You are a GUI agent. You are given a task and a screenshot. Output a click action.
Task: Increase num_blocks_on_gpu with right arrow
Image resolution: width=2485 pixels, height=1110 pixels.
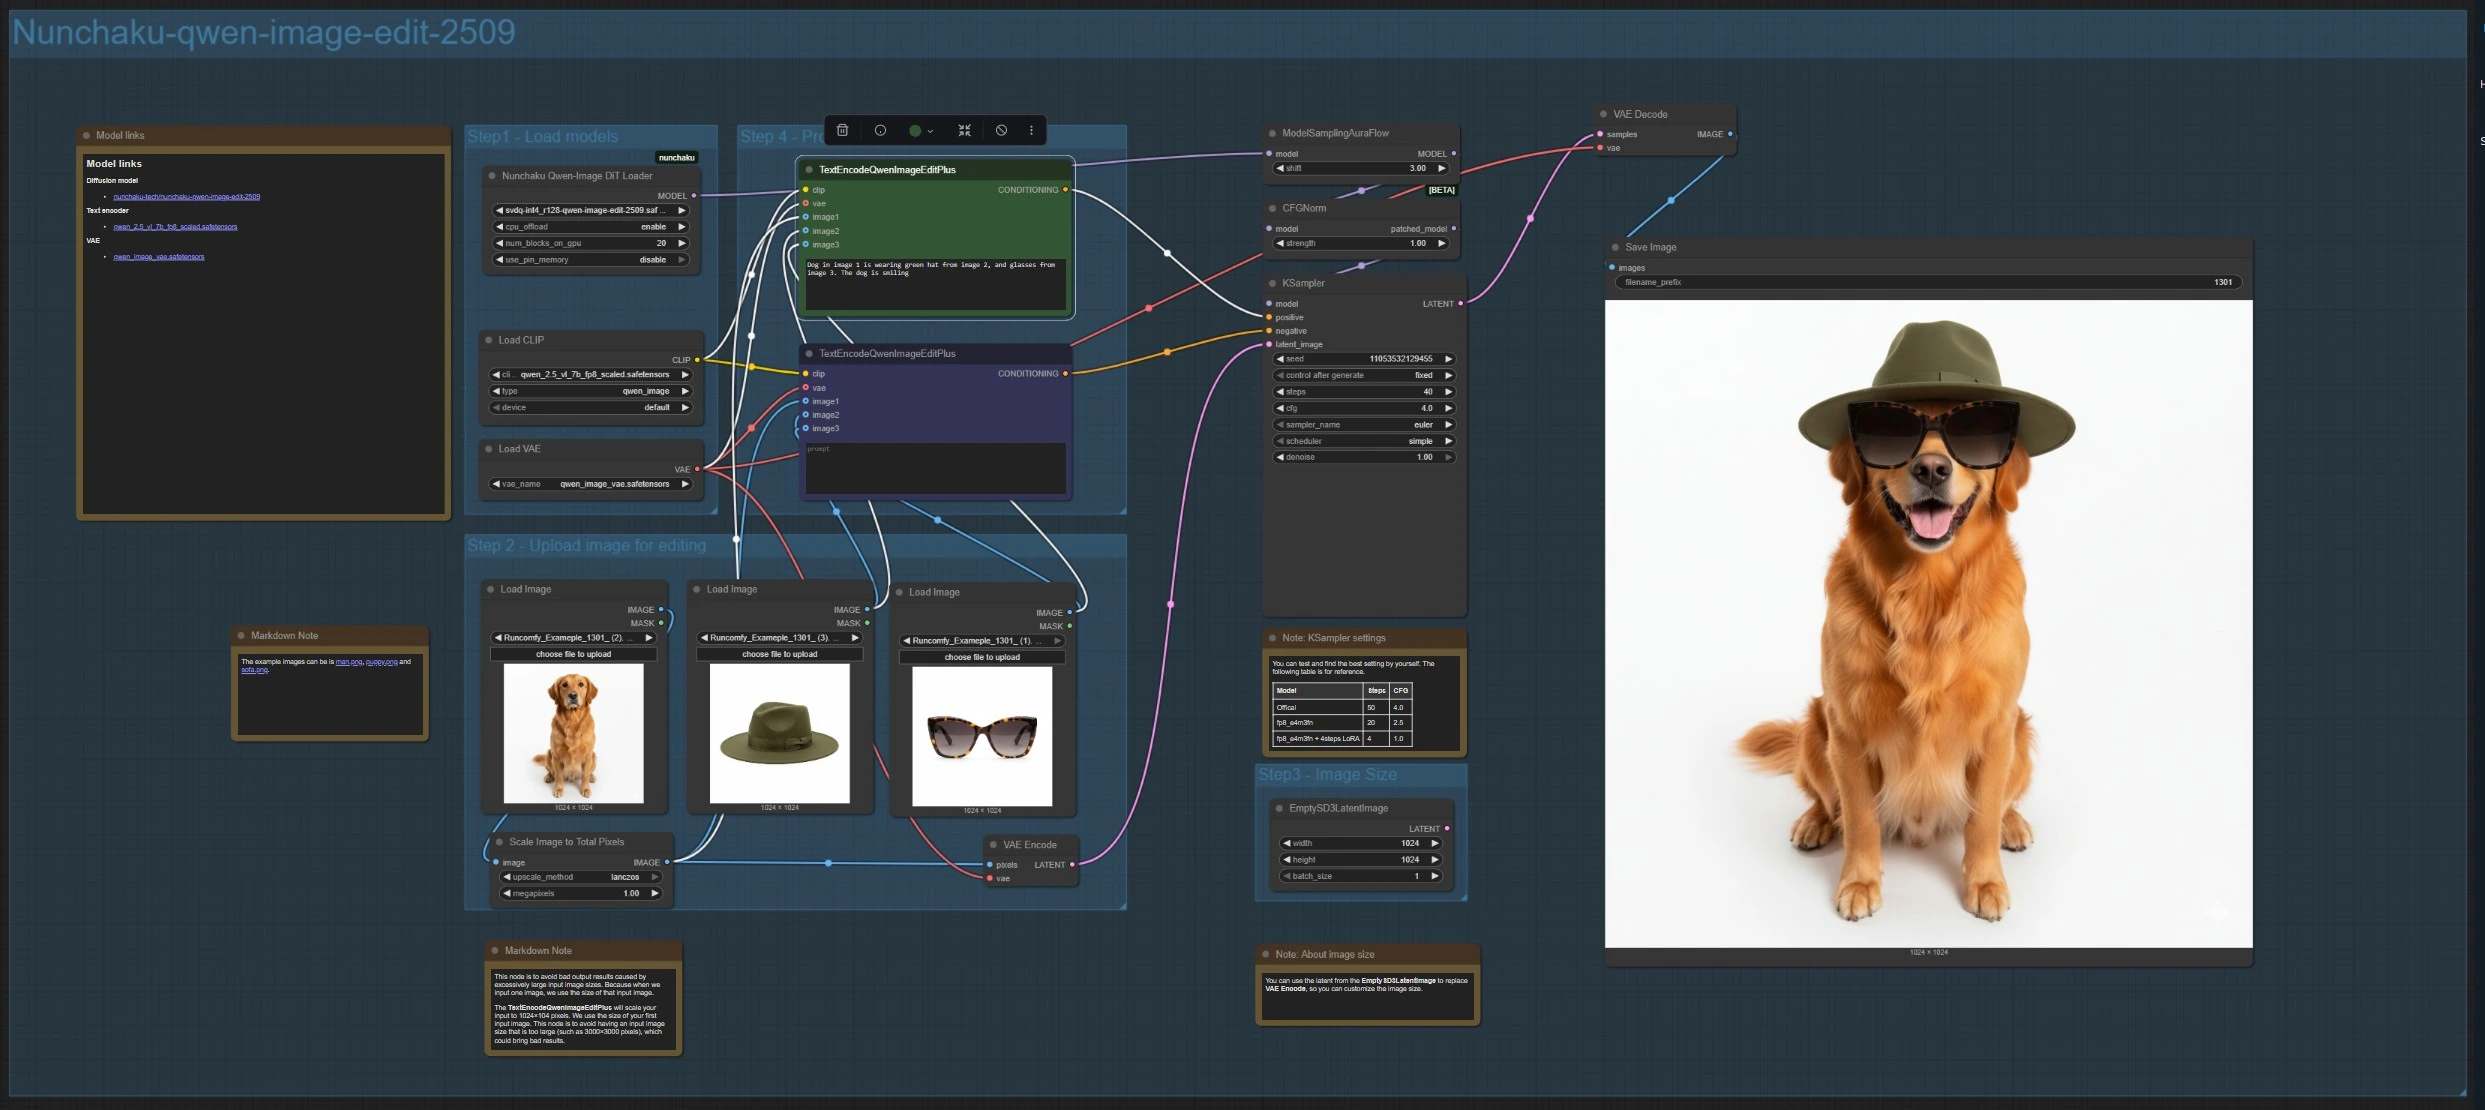pos(682,243)
